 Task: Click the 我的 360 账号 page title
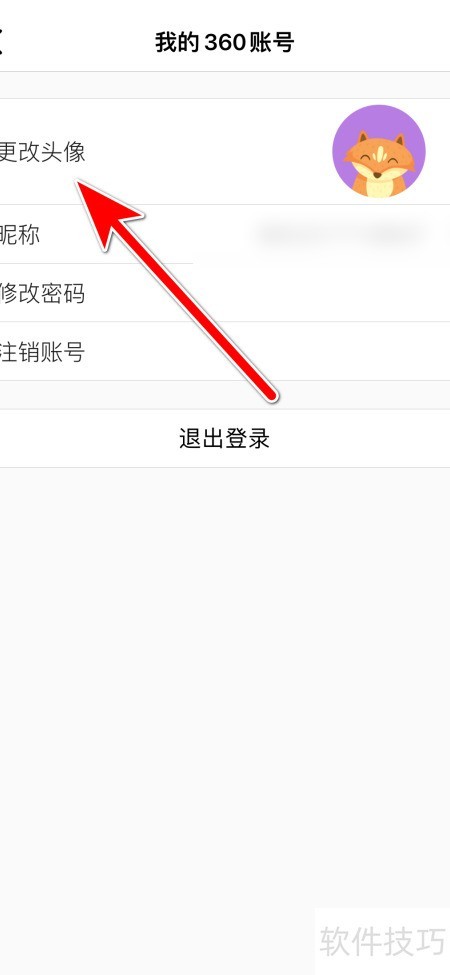224,42
